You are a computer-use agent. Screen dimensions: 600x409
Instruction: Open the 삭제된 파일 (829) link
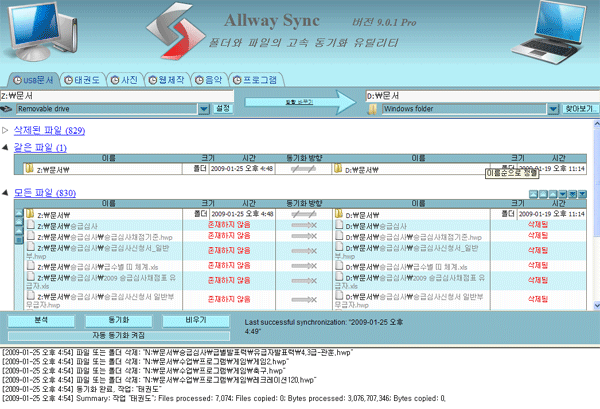(49, 130)
